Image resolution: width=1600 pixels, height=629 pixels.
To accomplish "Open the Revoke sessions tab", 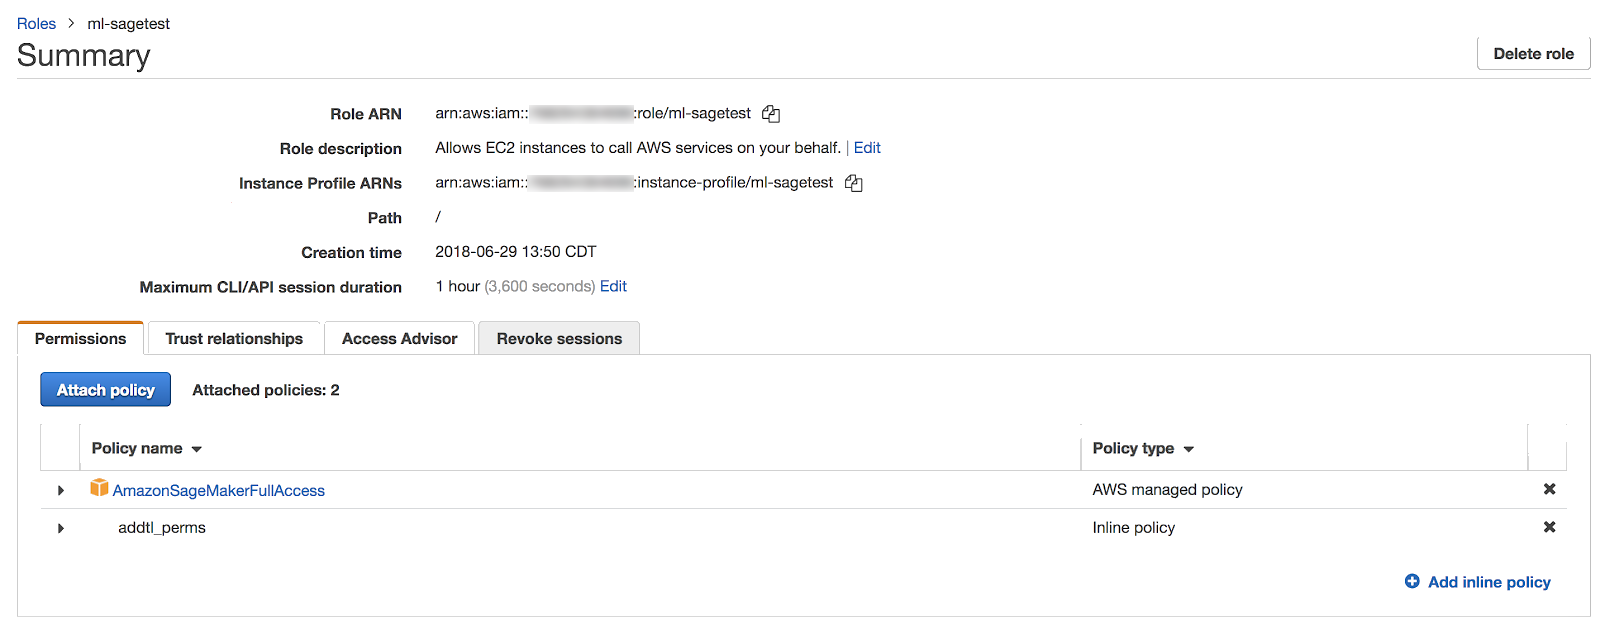I will (559, 339).
